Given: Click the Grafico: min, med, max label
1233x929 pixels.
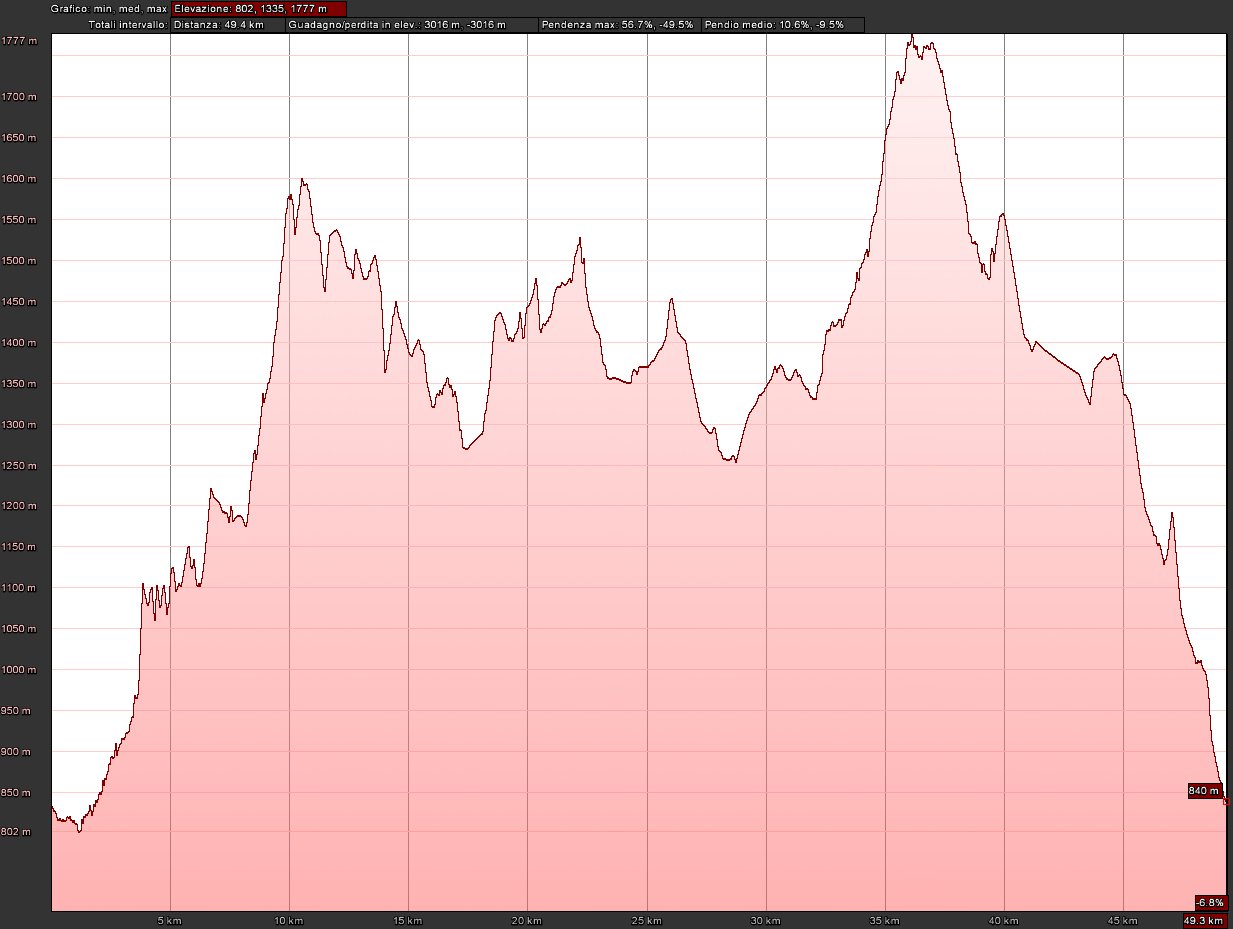Looking at the screenshot, I should tap(109, 9).
